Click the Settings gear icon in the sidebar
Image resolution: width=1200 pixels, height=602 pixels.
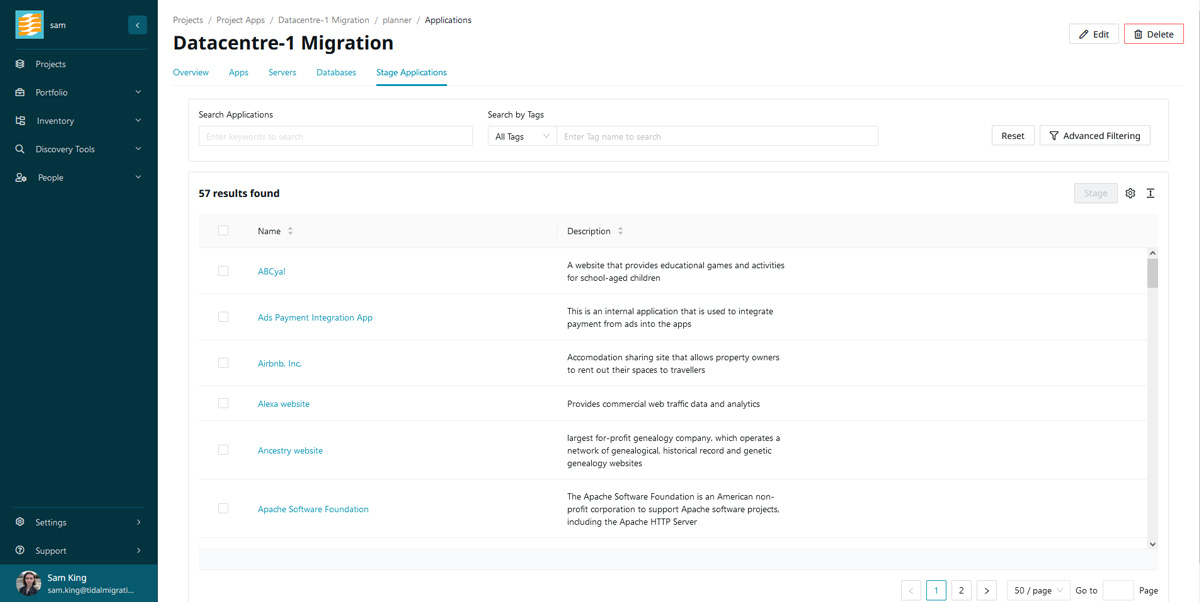pos(20,522)
